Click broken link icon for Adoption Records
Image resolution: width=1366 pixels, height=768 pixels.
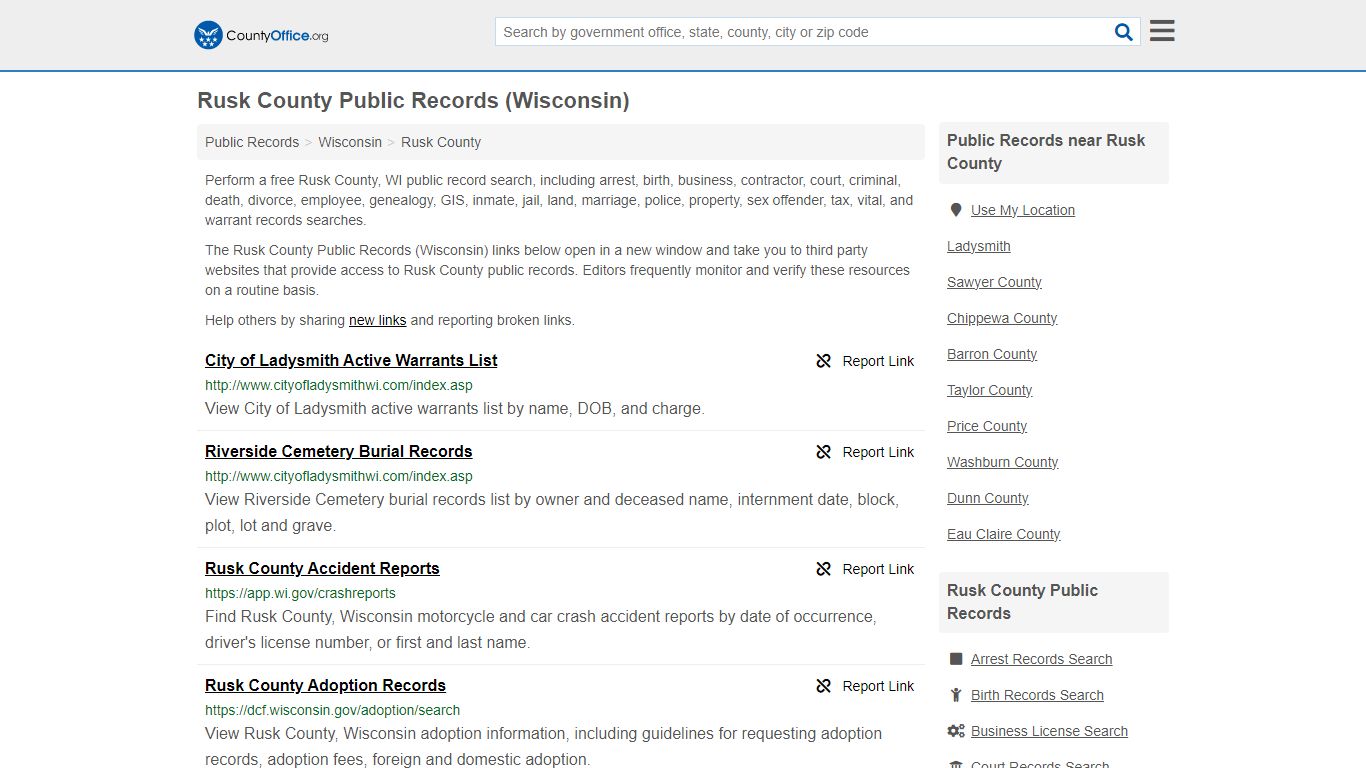coord(824,686)
